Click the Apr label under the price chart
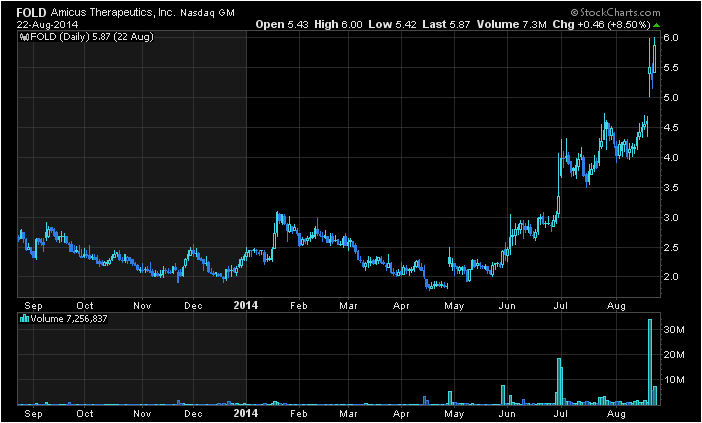The image size is (702, 423). [x=401, y=306]
